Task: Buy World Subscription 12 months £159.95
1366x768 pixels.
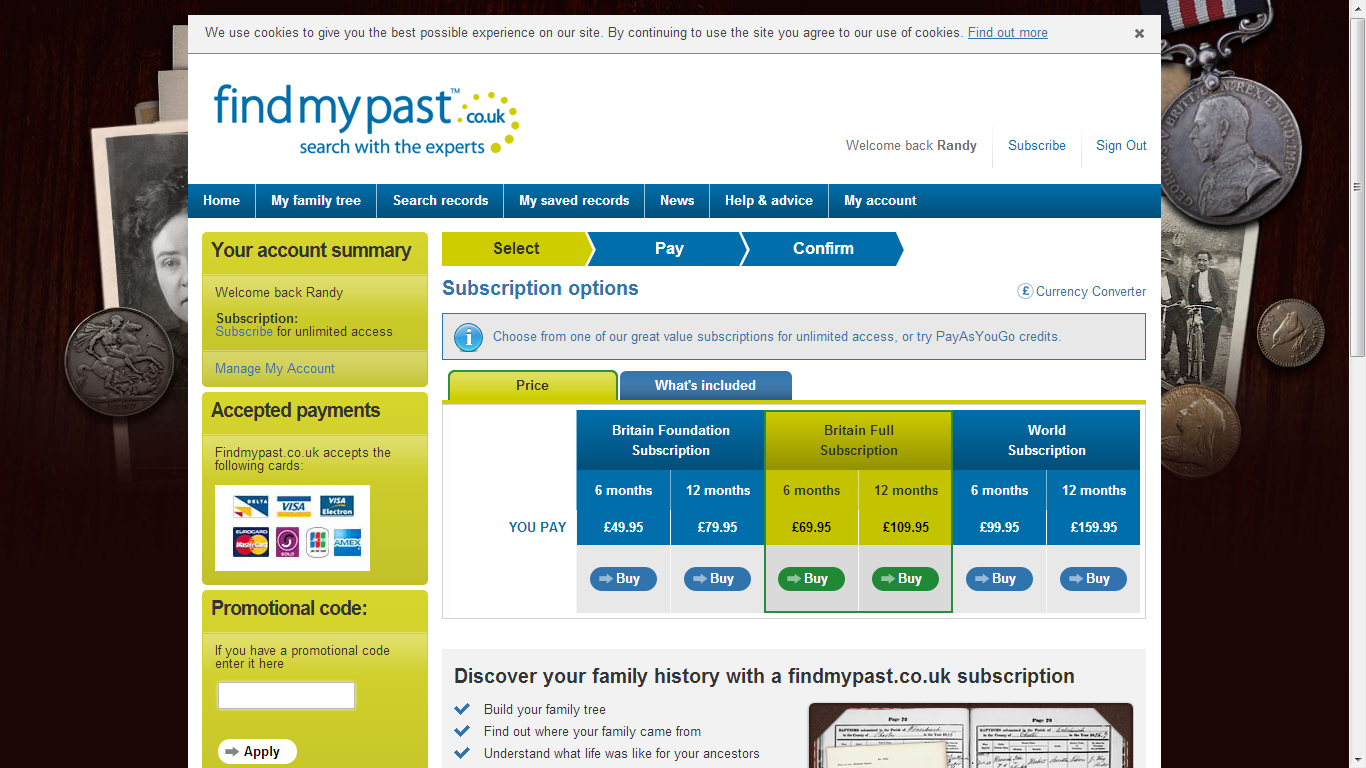Action: tap(1093, 579)
